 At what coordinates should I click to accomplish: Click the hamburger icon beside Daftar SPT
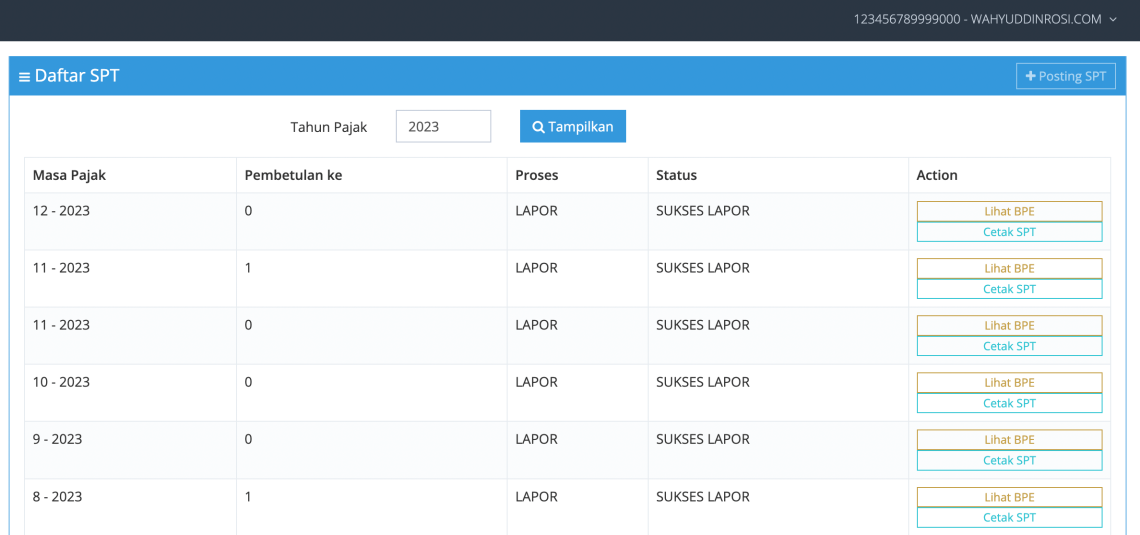[24, 77]
